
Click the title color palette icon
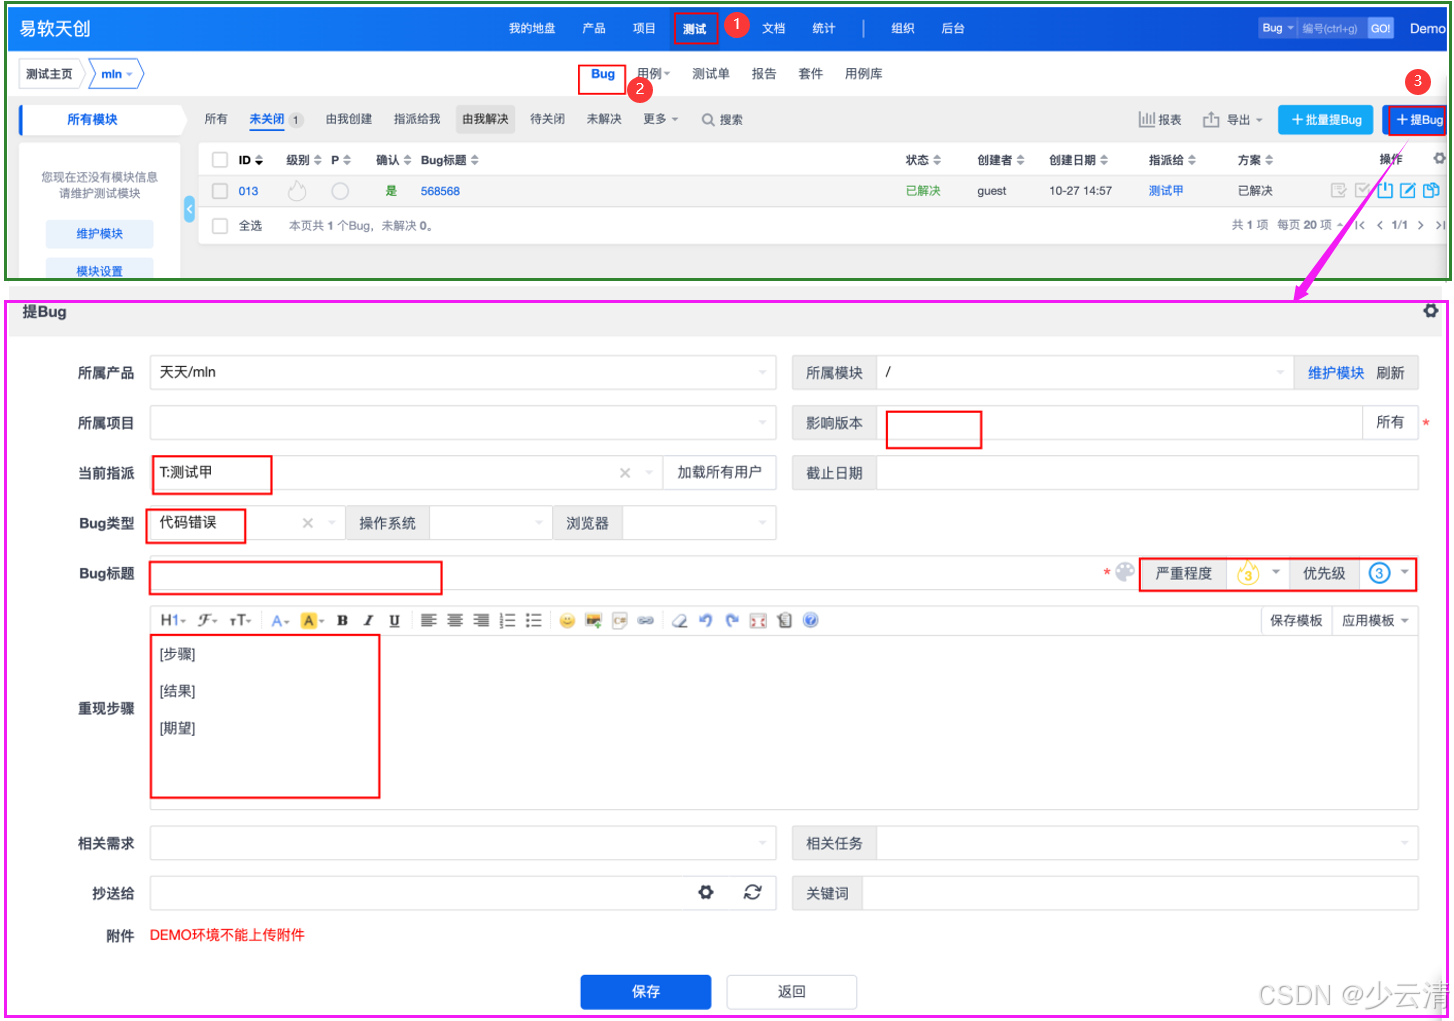(1125, 572)
